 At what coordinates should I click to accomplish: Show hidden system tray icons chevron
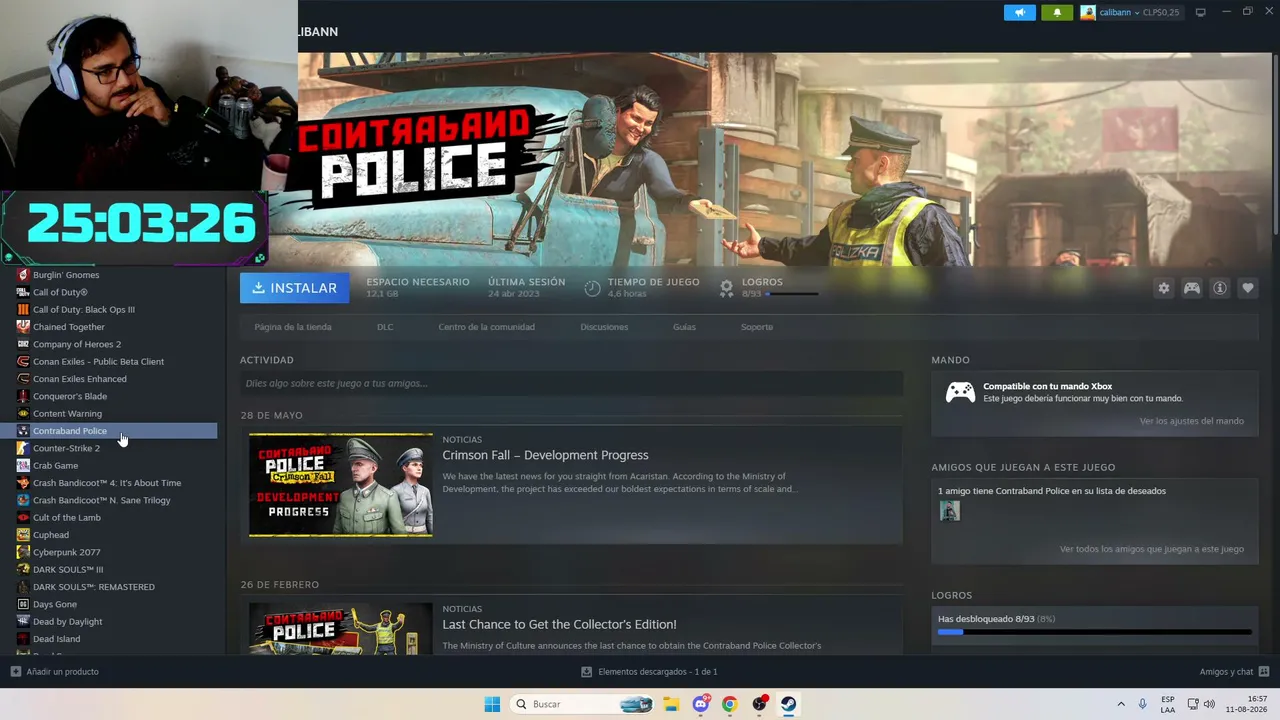(1121, 704)
